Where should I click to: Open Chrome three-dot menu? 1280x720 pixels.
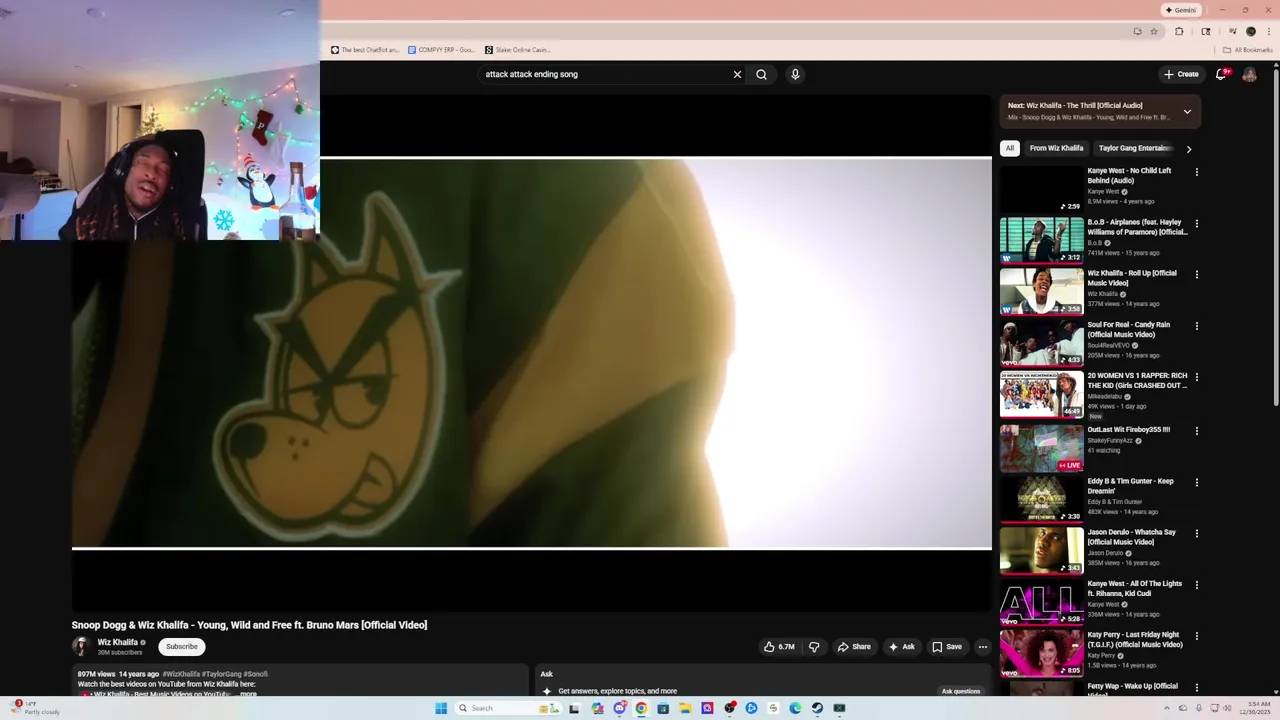(1268, 31)
